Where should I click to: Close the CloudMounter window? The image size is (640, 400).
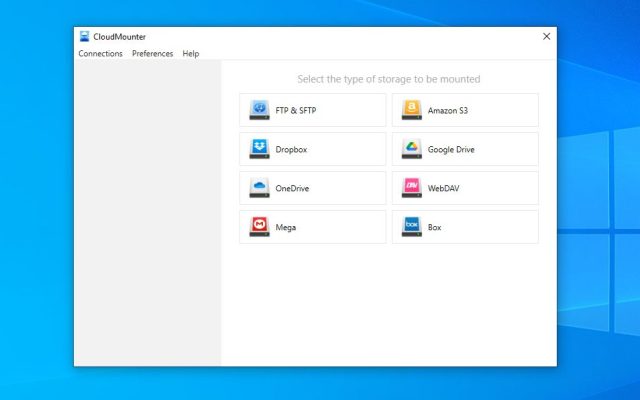tap(547, 36)
